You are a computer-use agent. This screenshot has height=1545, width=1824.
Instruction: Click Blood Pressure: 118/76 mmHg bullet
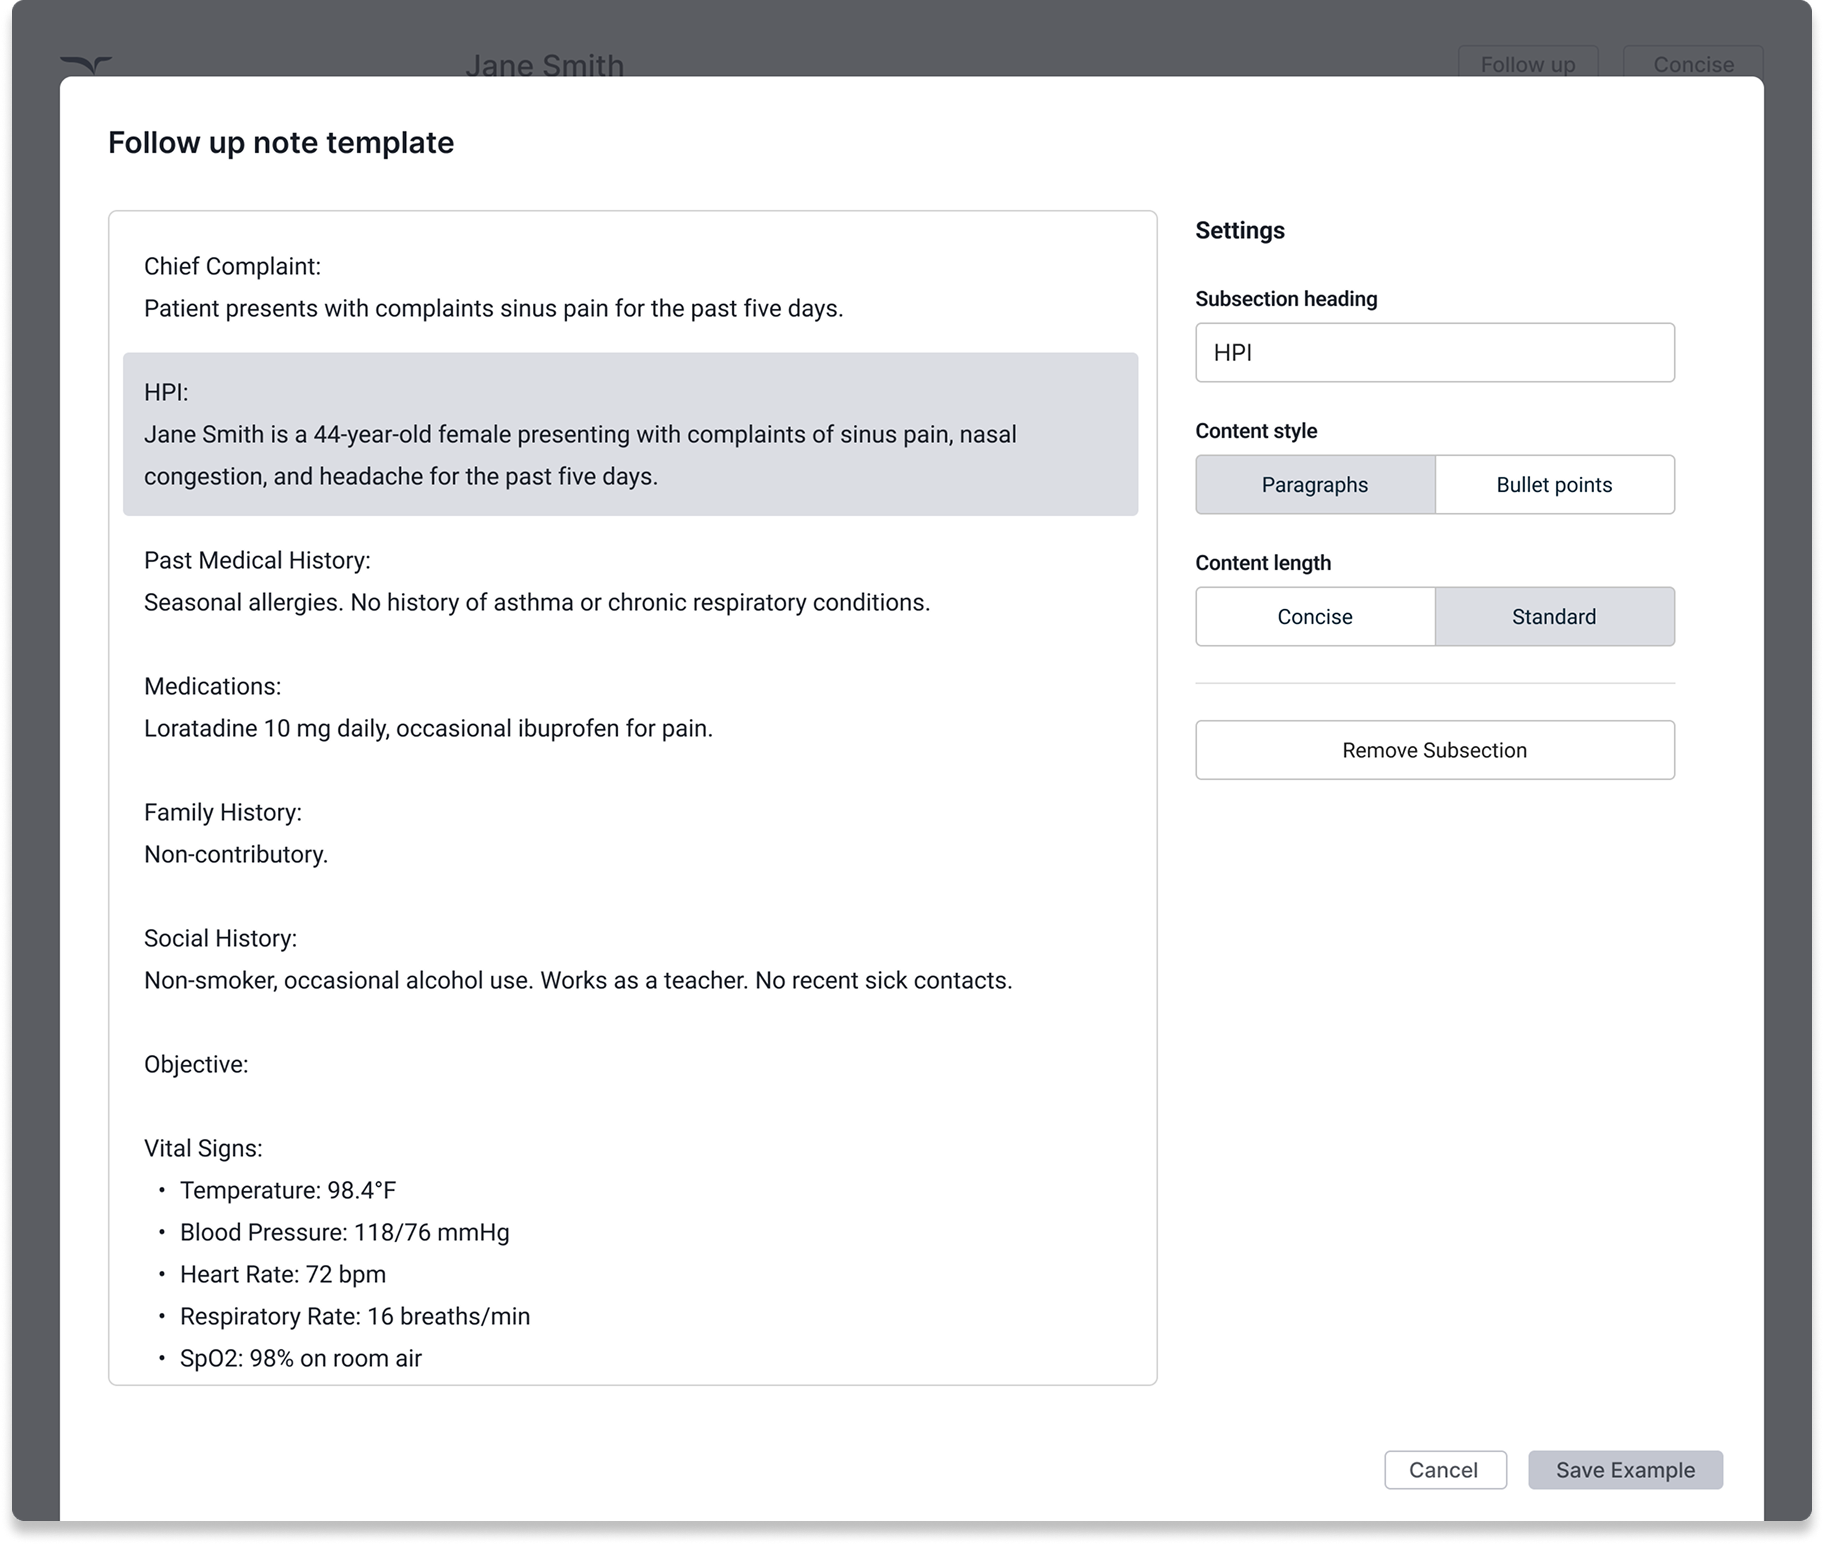345,1232
